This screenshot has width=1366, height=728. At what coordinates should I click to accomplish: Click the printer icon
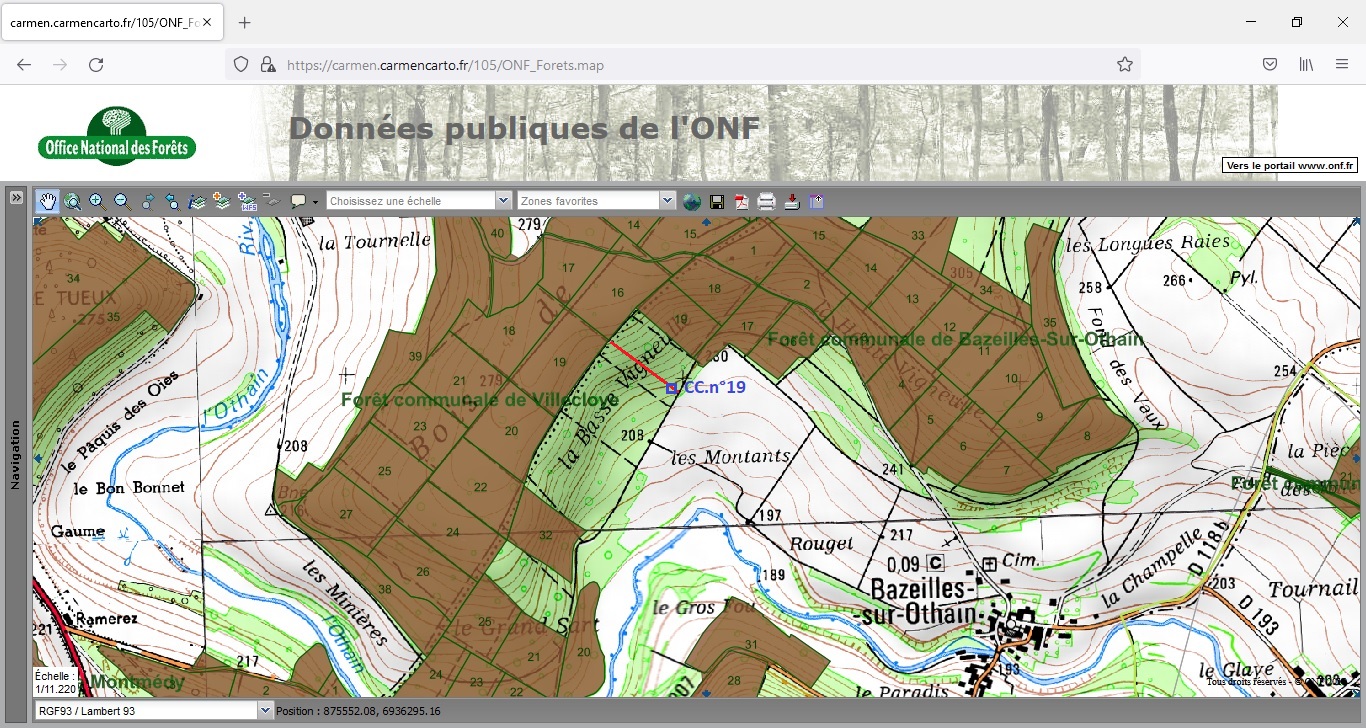[767, 201]
